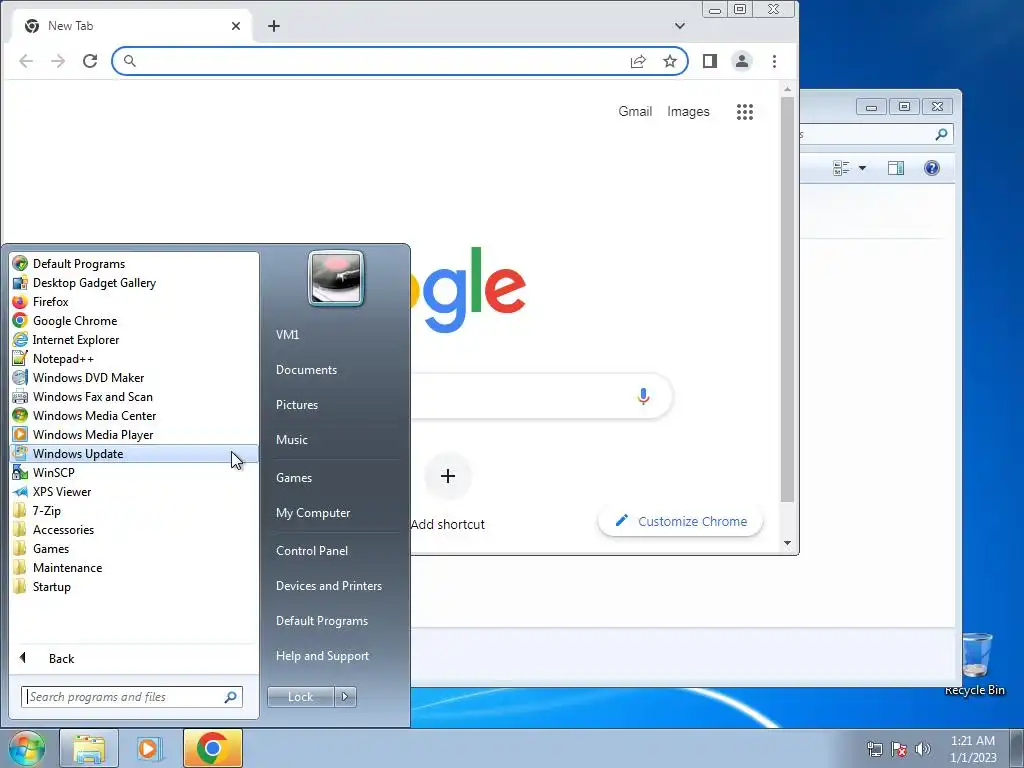The height and width of the screenshot is (768, 1024).
Task: Open the volume control in system tray
Action: (923, 748)
